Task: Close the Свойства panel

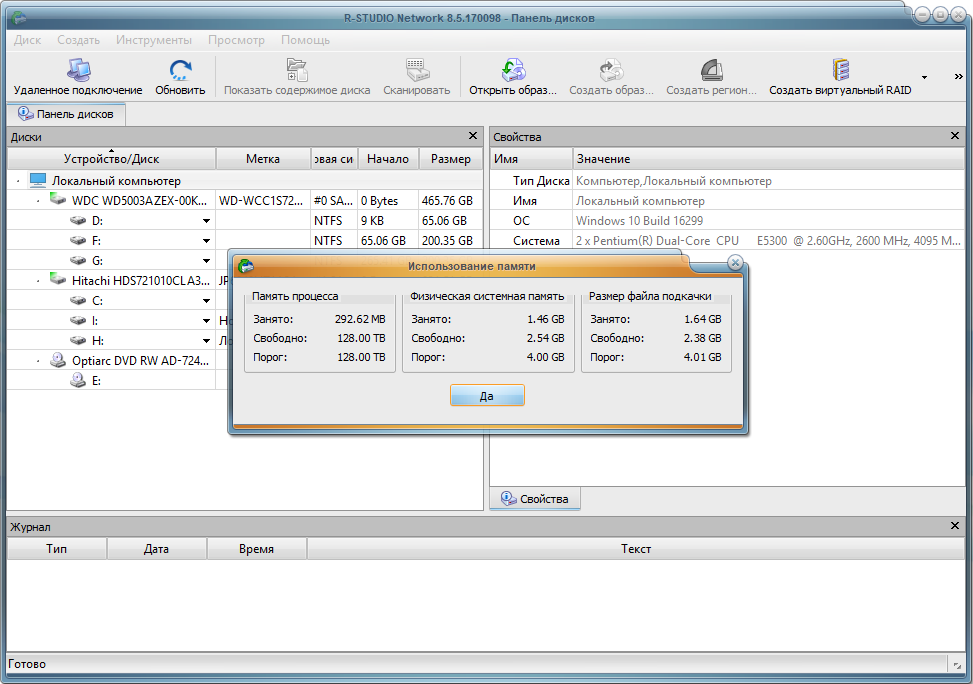Action: coord(955,136)
